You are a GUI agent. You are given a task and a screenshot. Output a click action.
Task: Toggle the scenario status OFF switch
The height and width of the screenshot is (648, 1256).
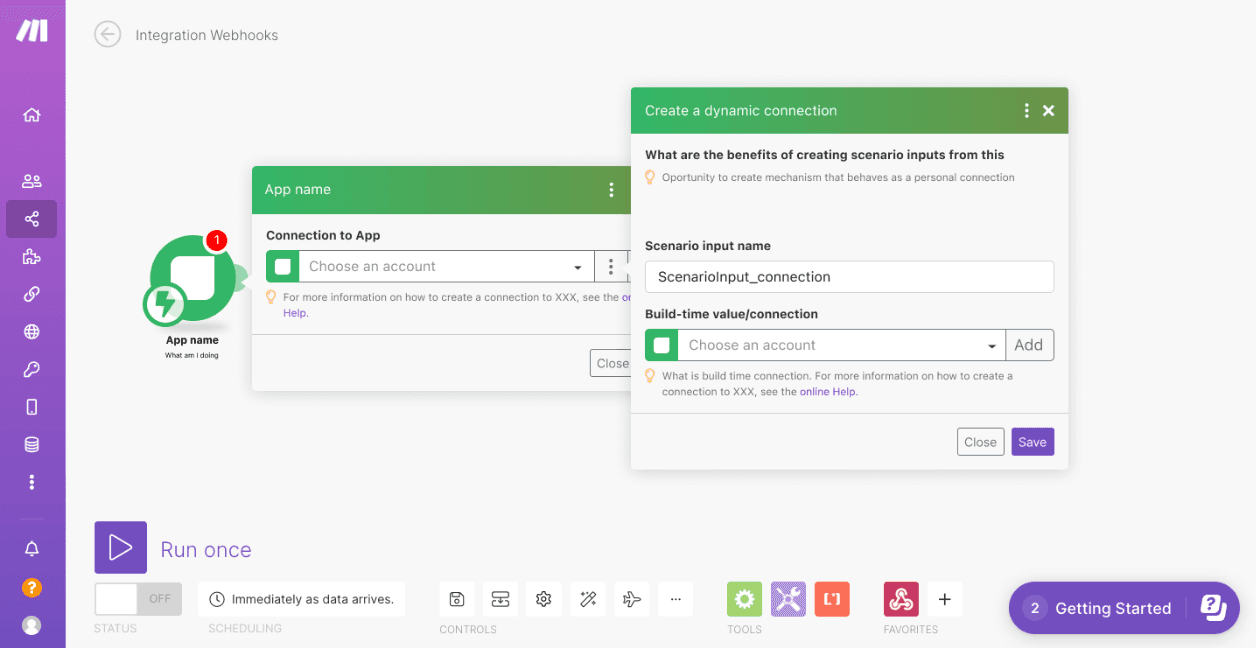[x=138, y=599]
